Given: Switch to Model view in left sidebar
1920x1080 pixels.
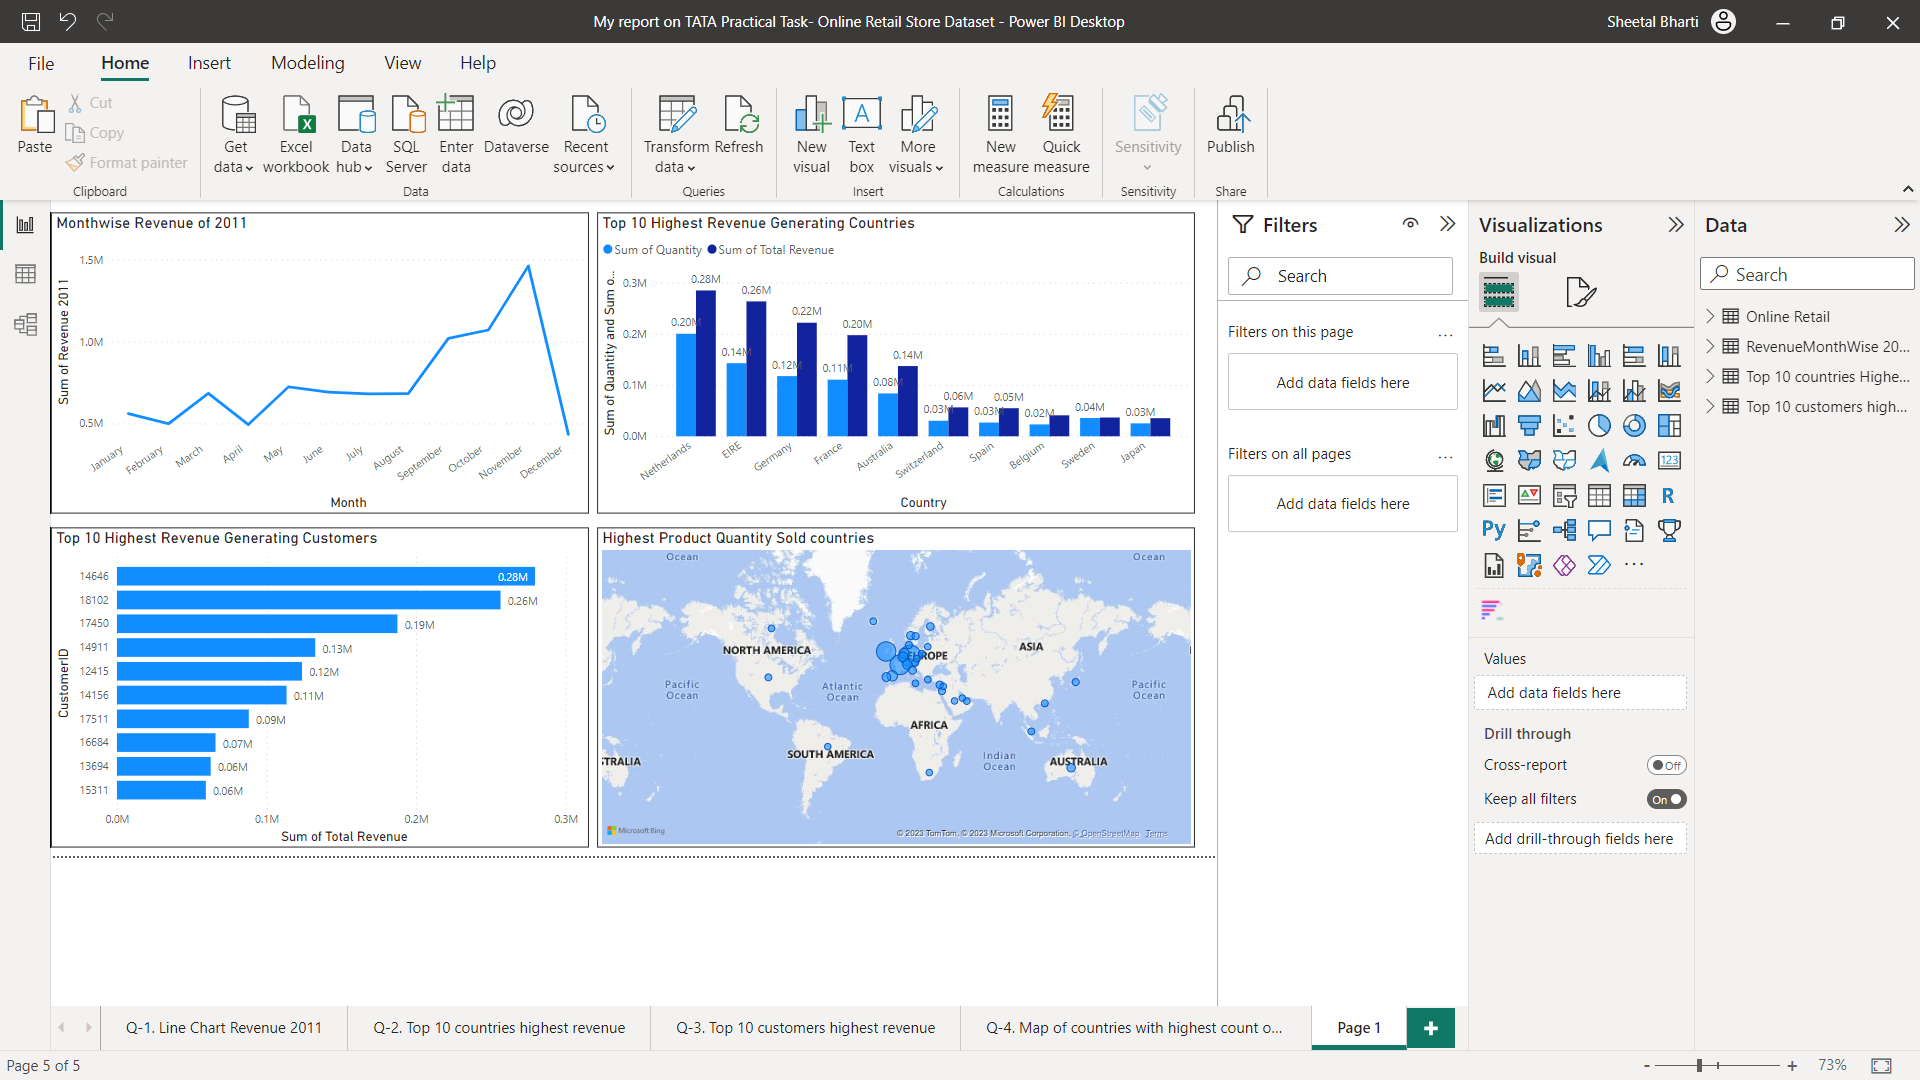Looking at the screenshot, I should pyautogui.click(x=26, y=324).
